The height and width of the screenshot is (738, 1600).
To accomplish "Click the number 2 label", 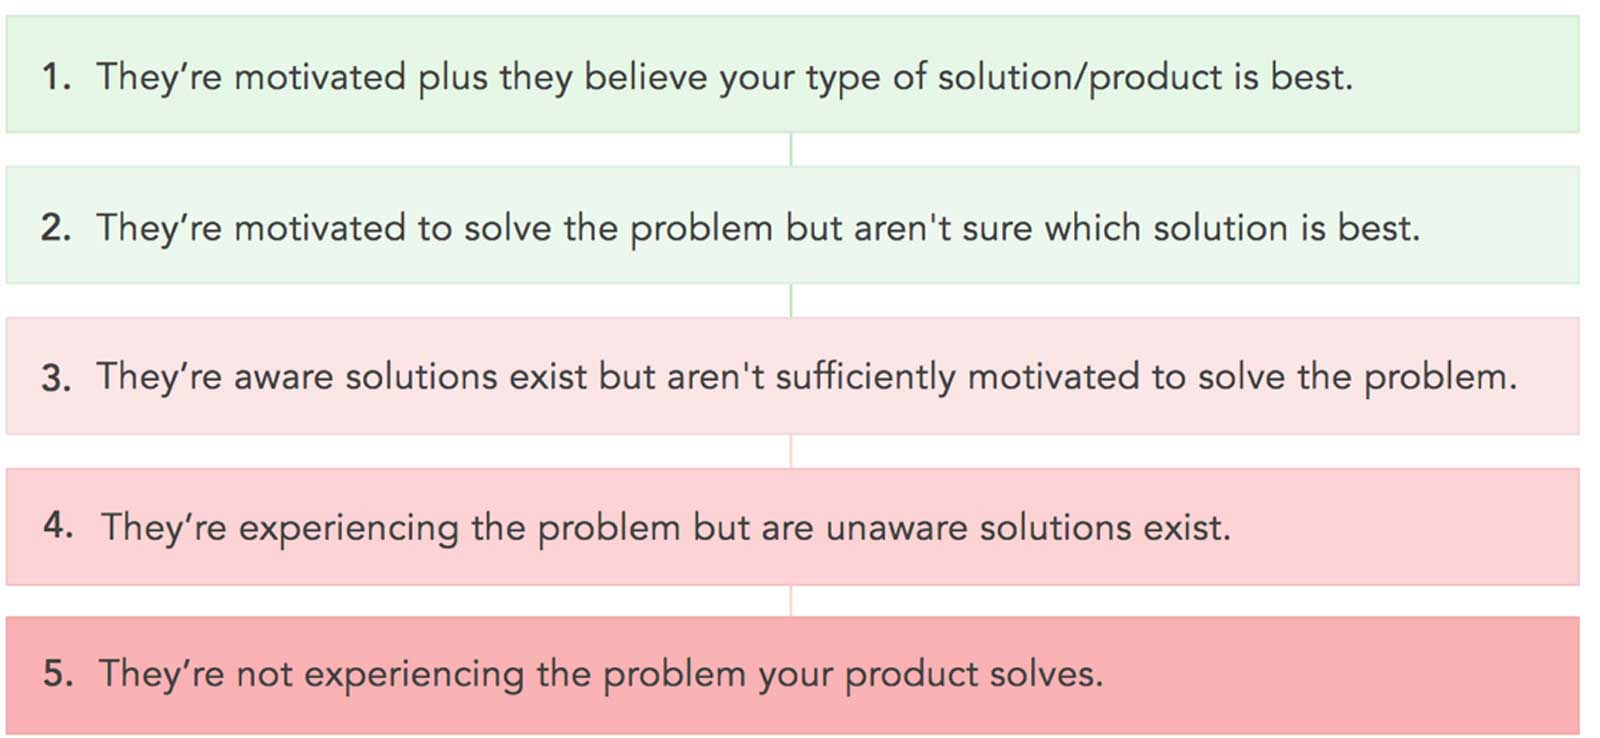I will (56, 228).
